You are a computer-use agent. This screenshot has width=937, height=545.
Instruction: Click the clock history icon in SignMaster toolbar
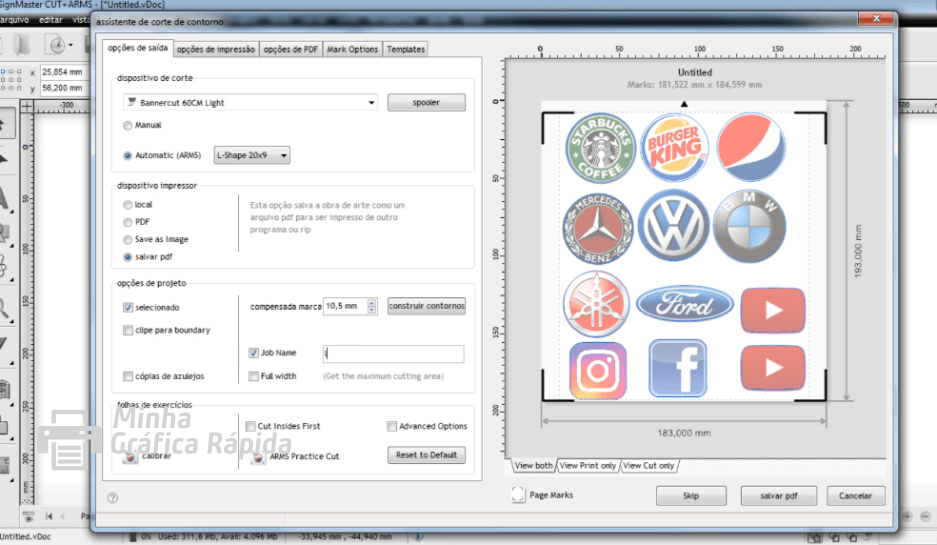[57, 45]
